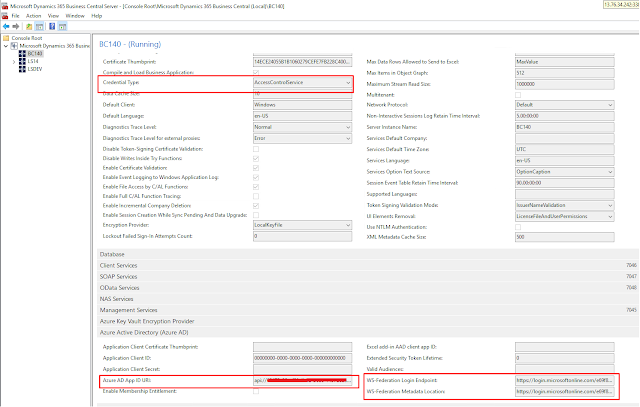
Task: Click the Certificate Thumbprint field
Action: pyautogui.click(x=302, y=62)
